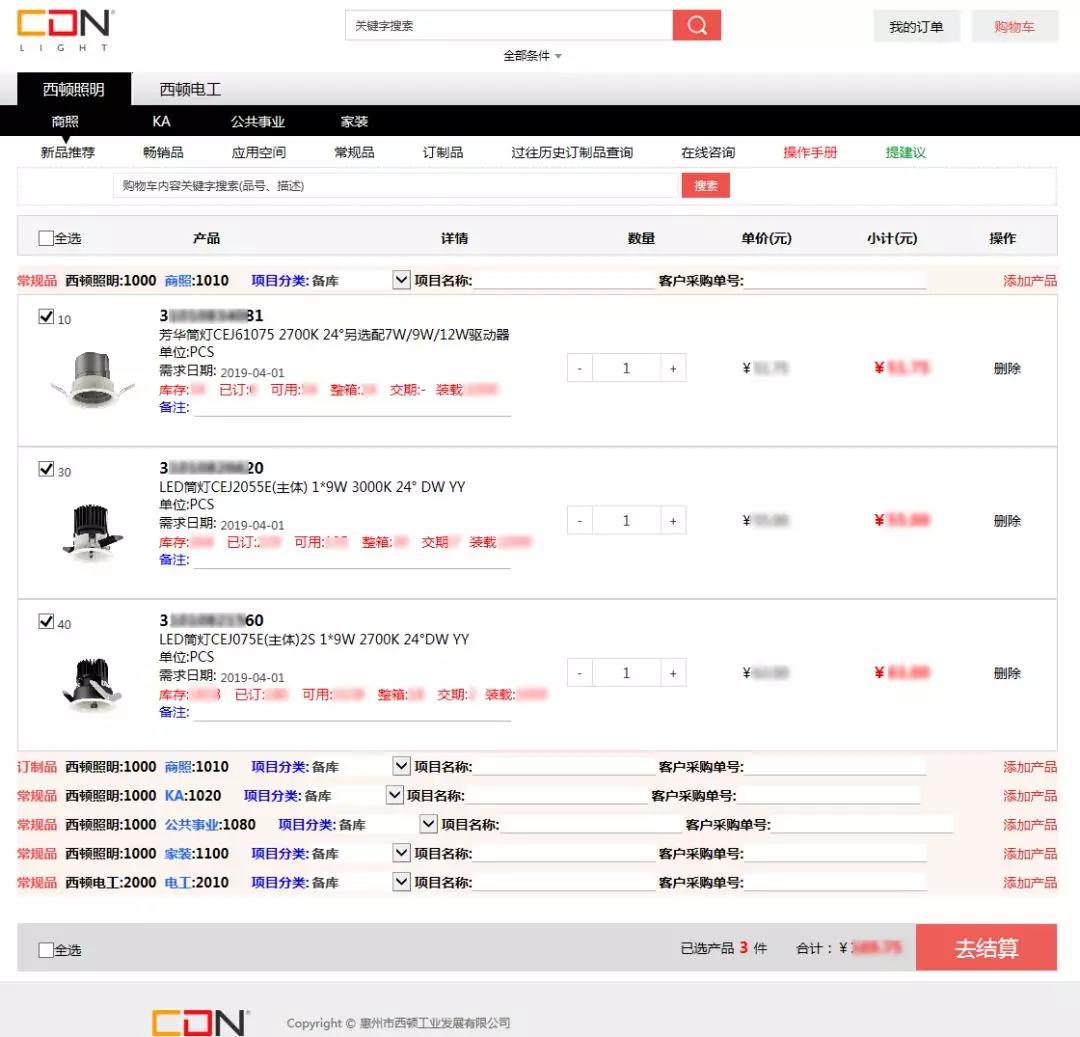Open 过往历史订制品查询 menu item

[x=572, y=152]
